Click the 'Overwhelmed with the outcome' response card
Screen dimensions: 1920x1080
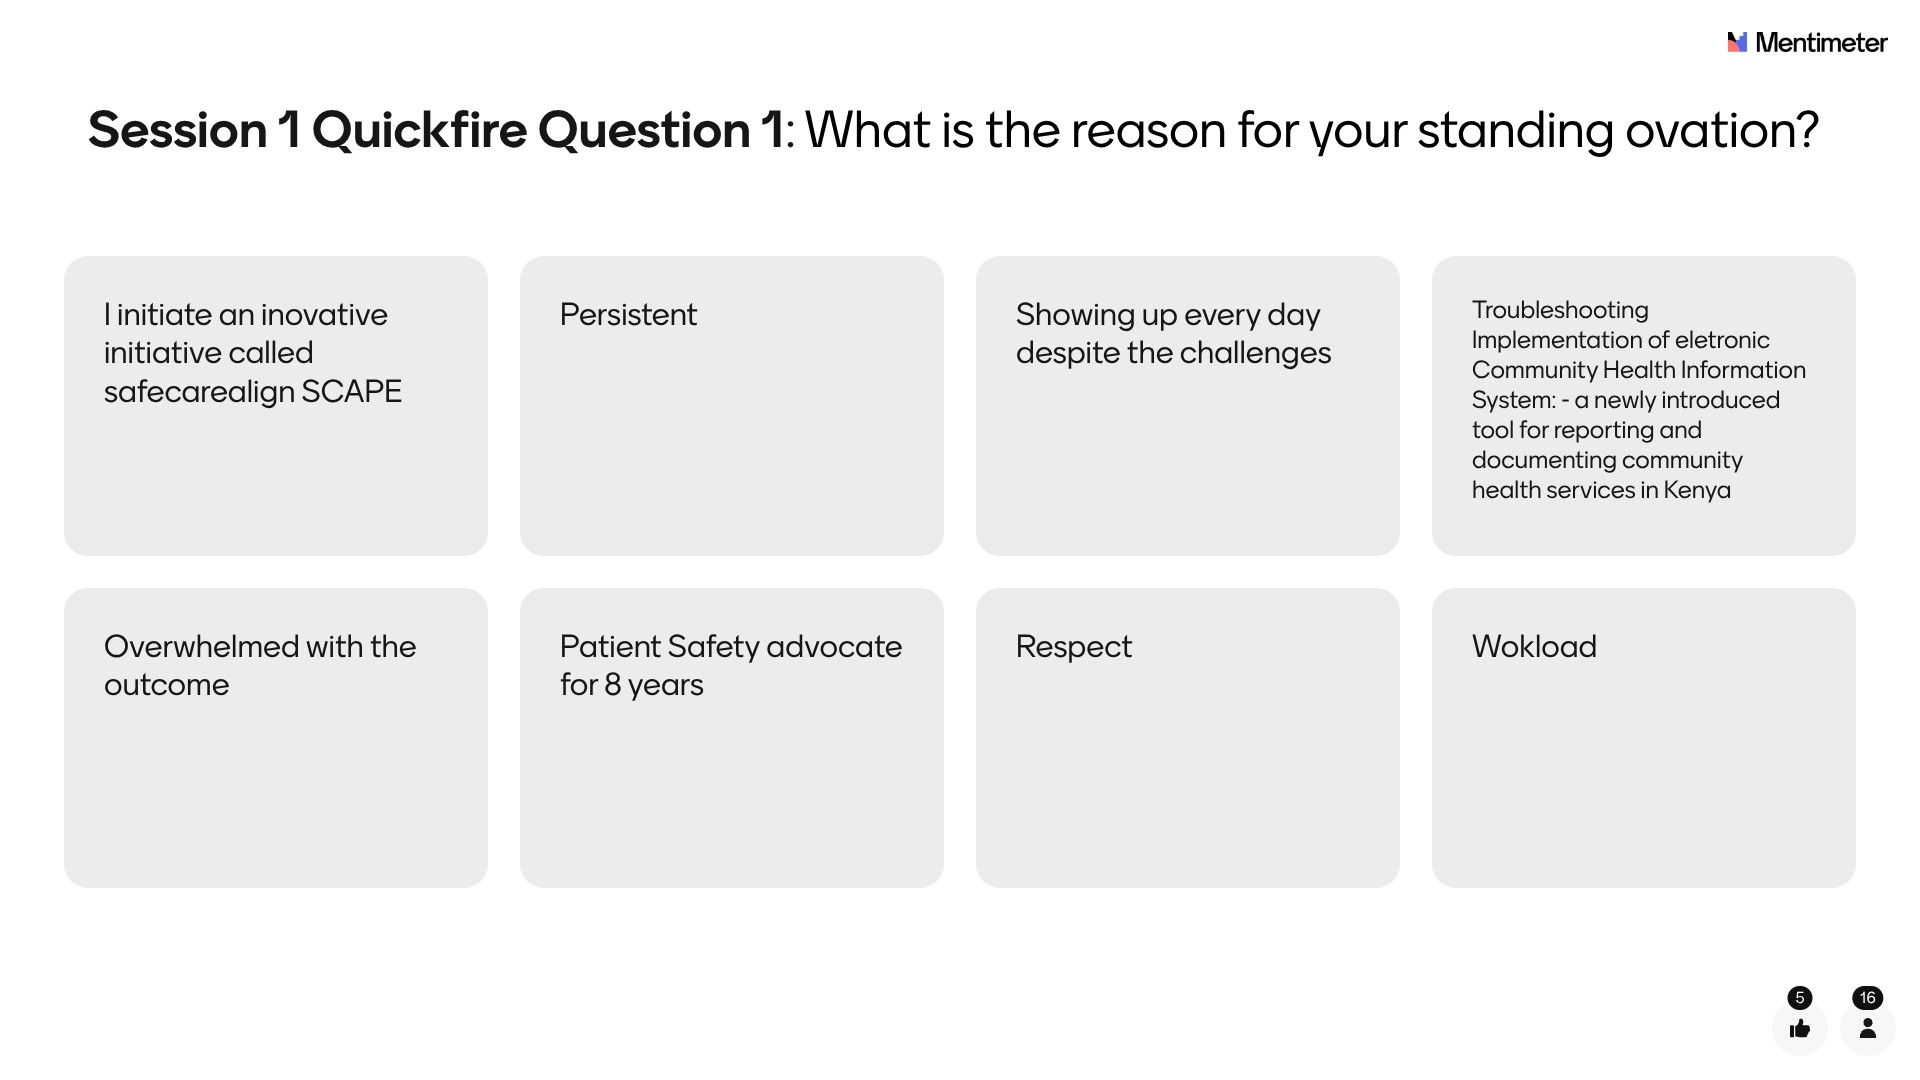click(275, 737)
